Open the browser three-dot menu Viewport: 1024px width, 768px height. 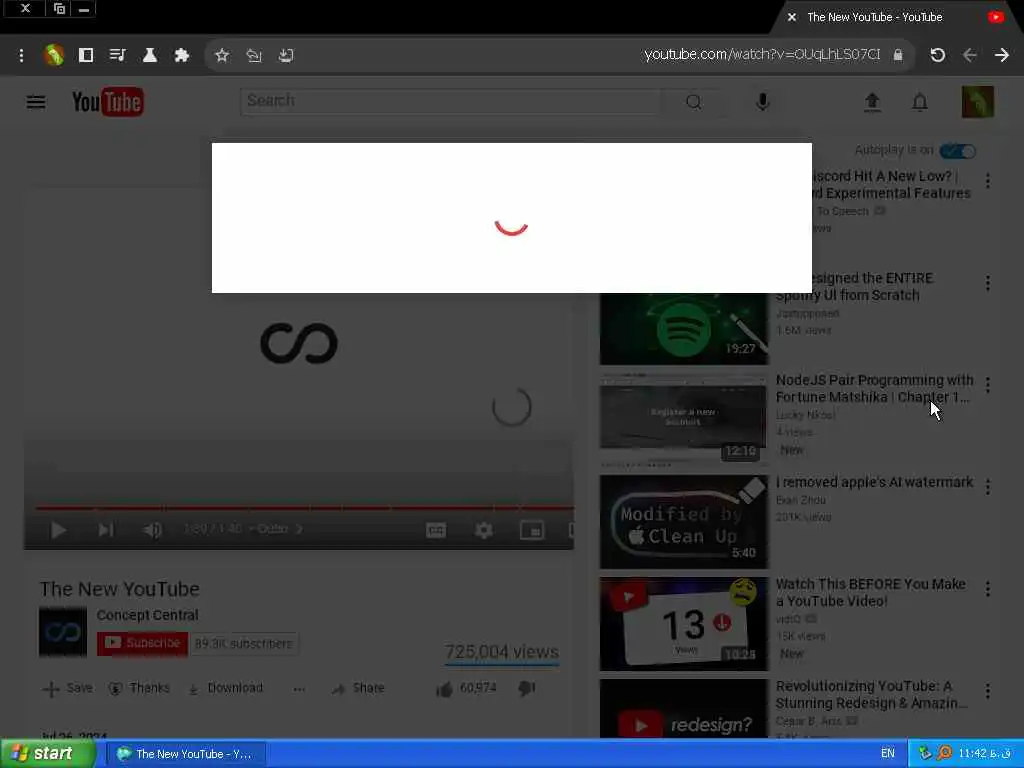(x=22, y=56)
